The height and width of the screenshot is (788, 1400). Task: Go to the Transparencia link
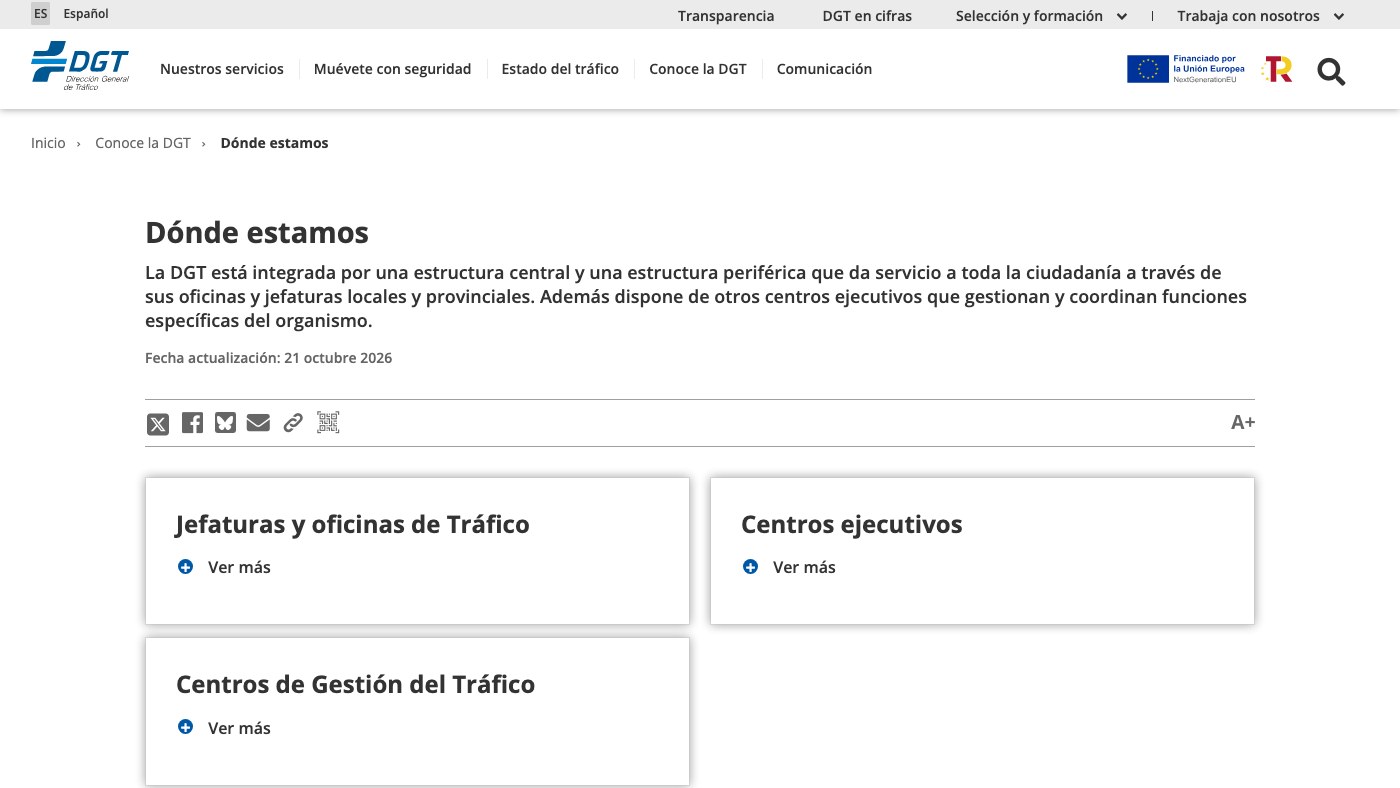point(726,16)
